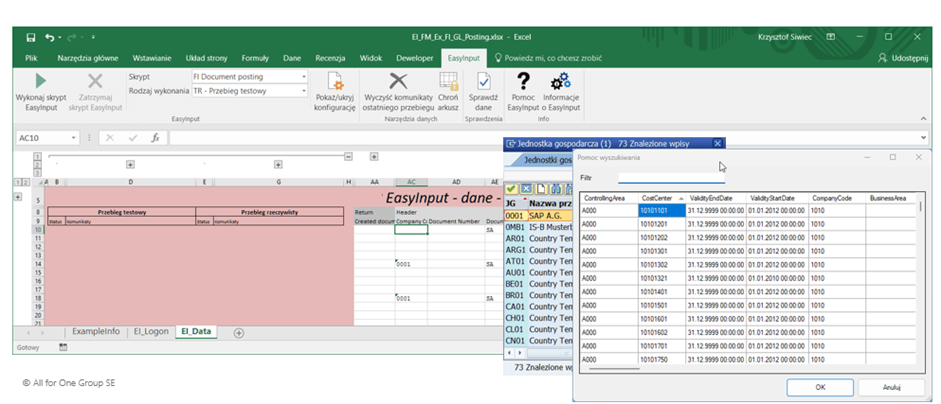This screenshot has height=404, width=941.
Task: Switch to the ExampleInfo sheet
Action: [x=96, y=331]
